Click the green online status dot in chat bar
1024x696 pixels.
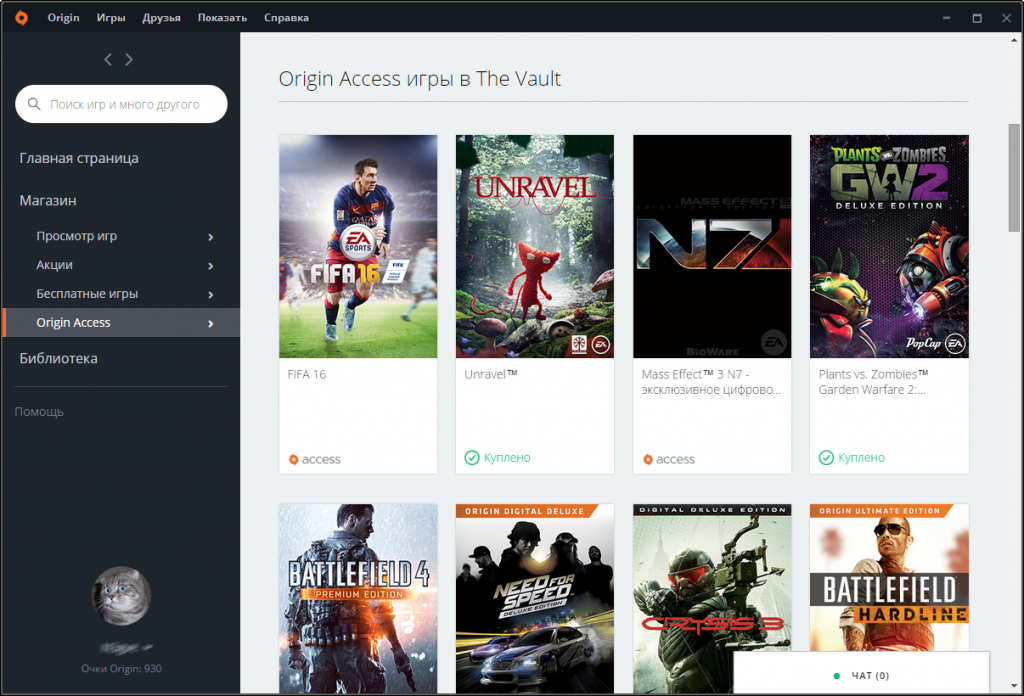point(837,676)
